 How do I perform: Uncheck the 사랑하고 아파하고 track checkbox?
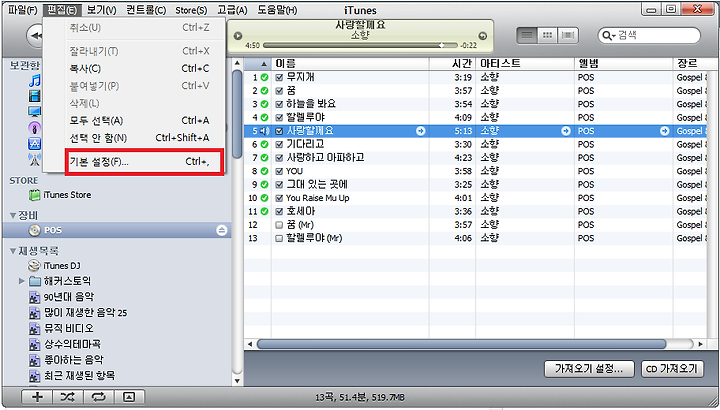279,158
